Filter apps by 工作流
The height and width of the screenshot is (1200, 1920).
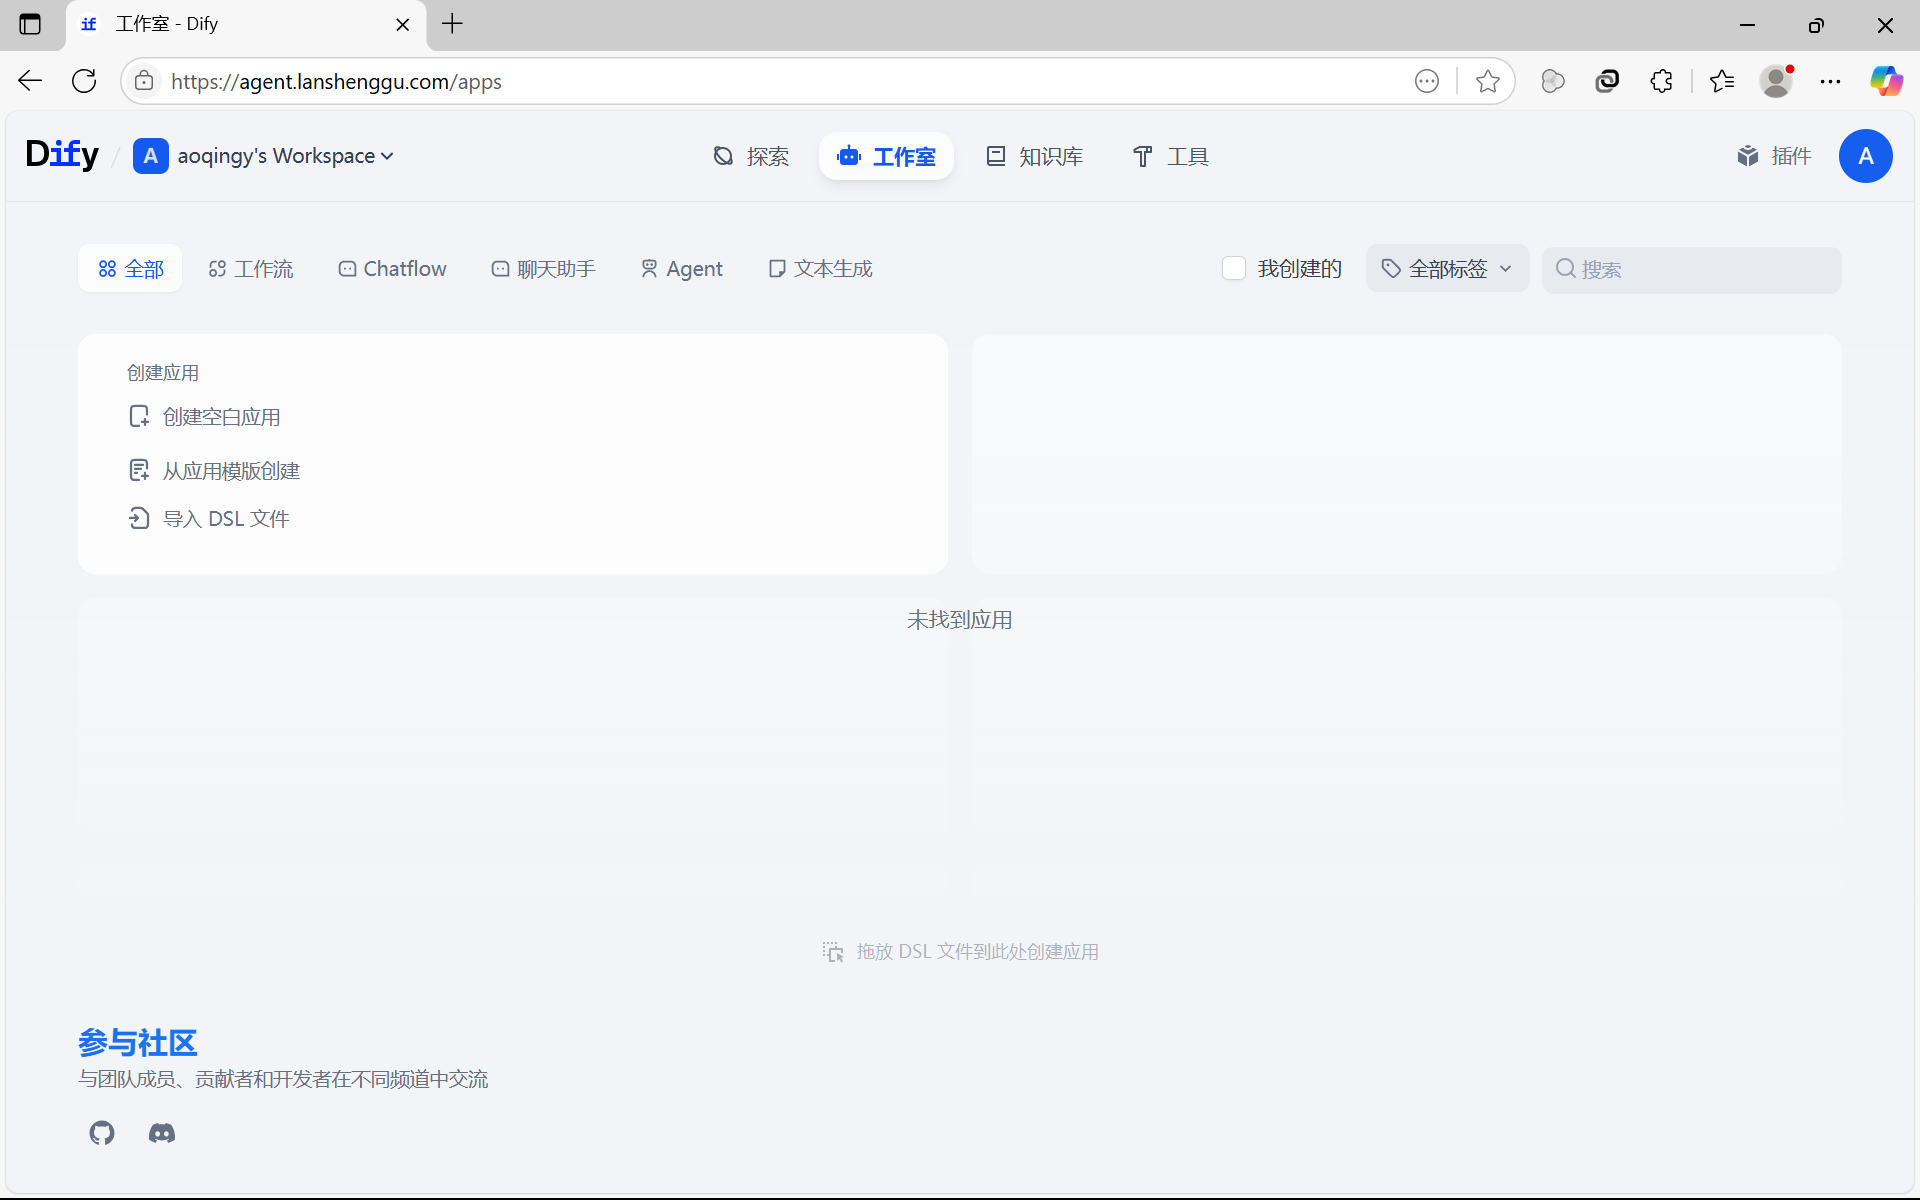coord(250,268)
